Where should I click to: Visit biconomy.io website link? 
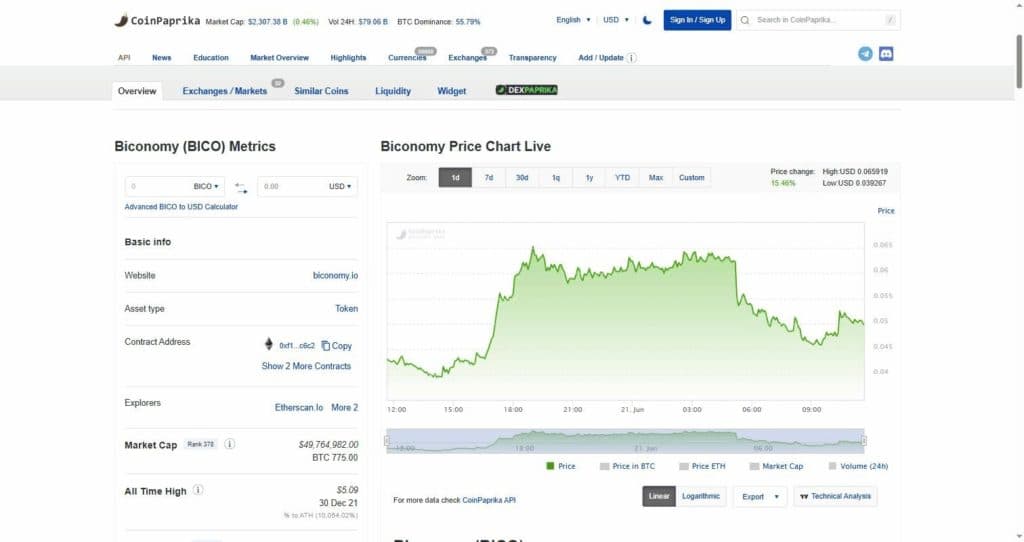(336, 276)
